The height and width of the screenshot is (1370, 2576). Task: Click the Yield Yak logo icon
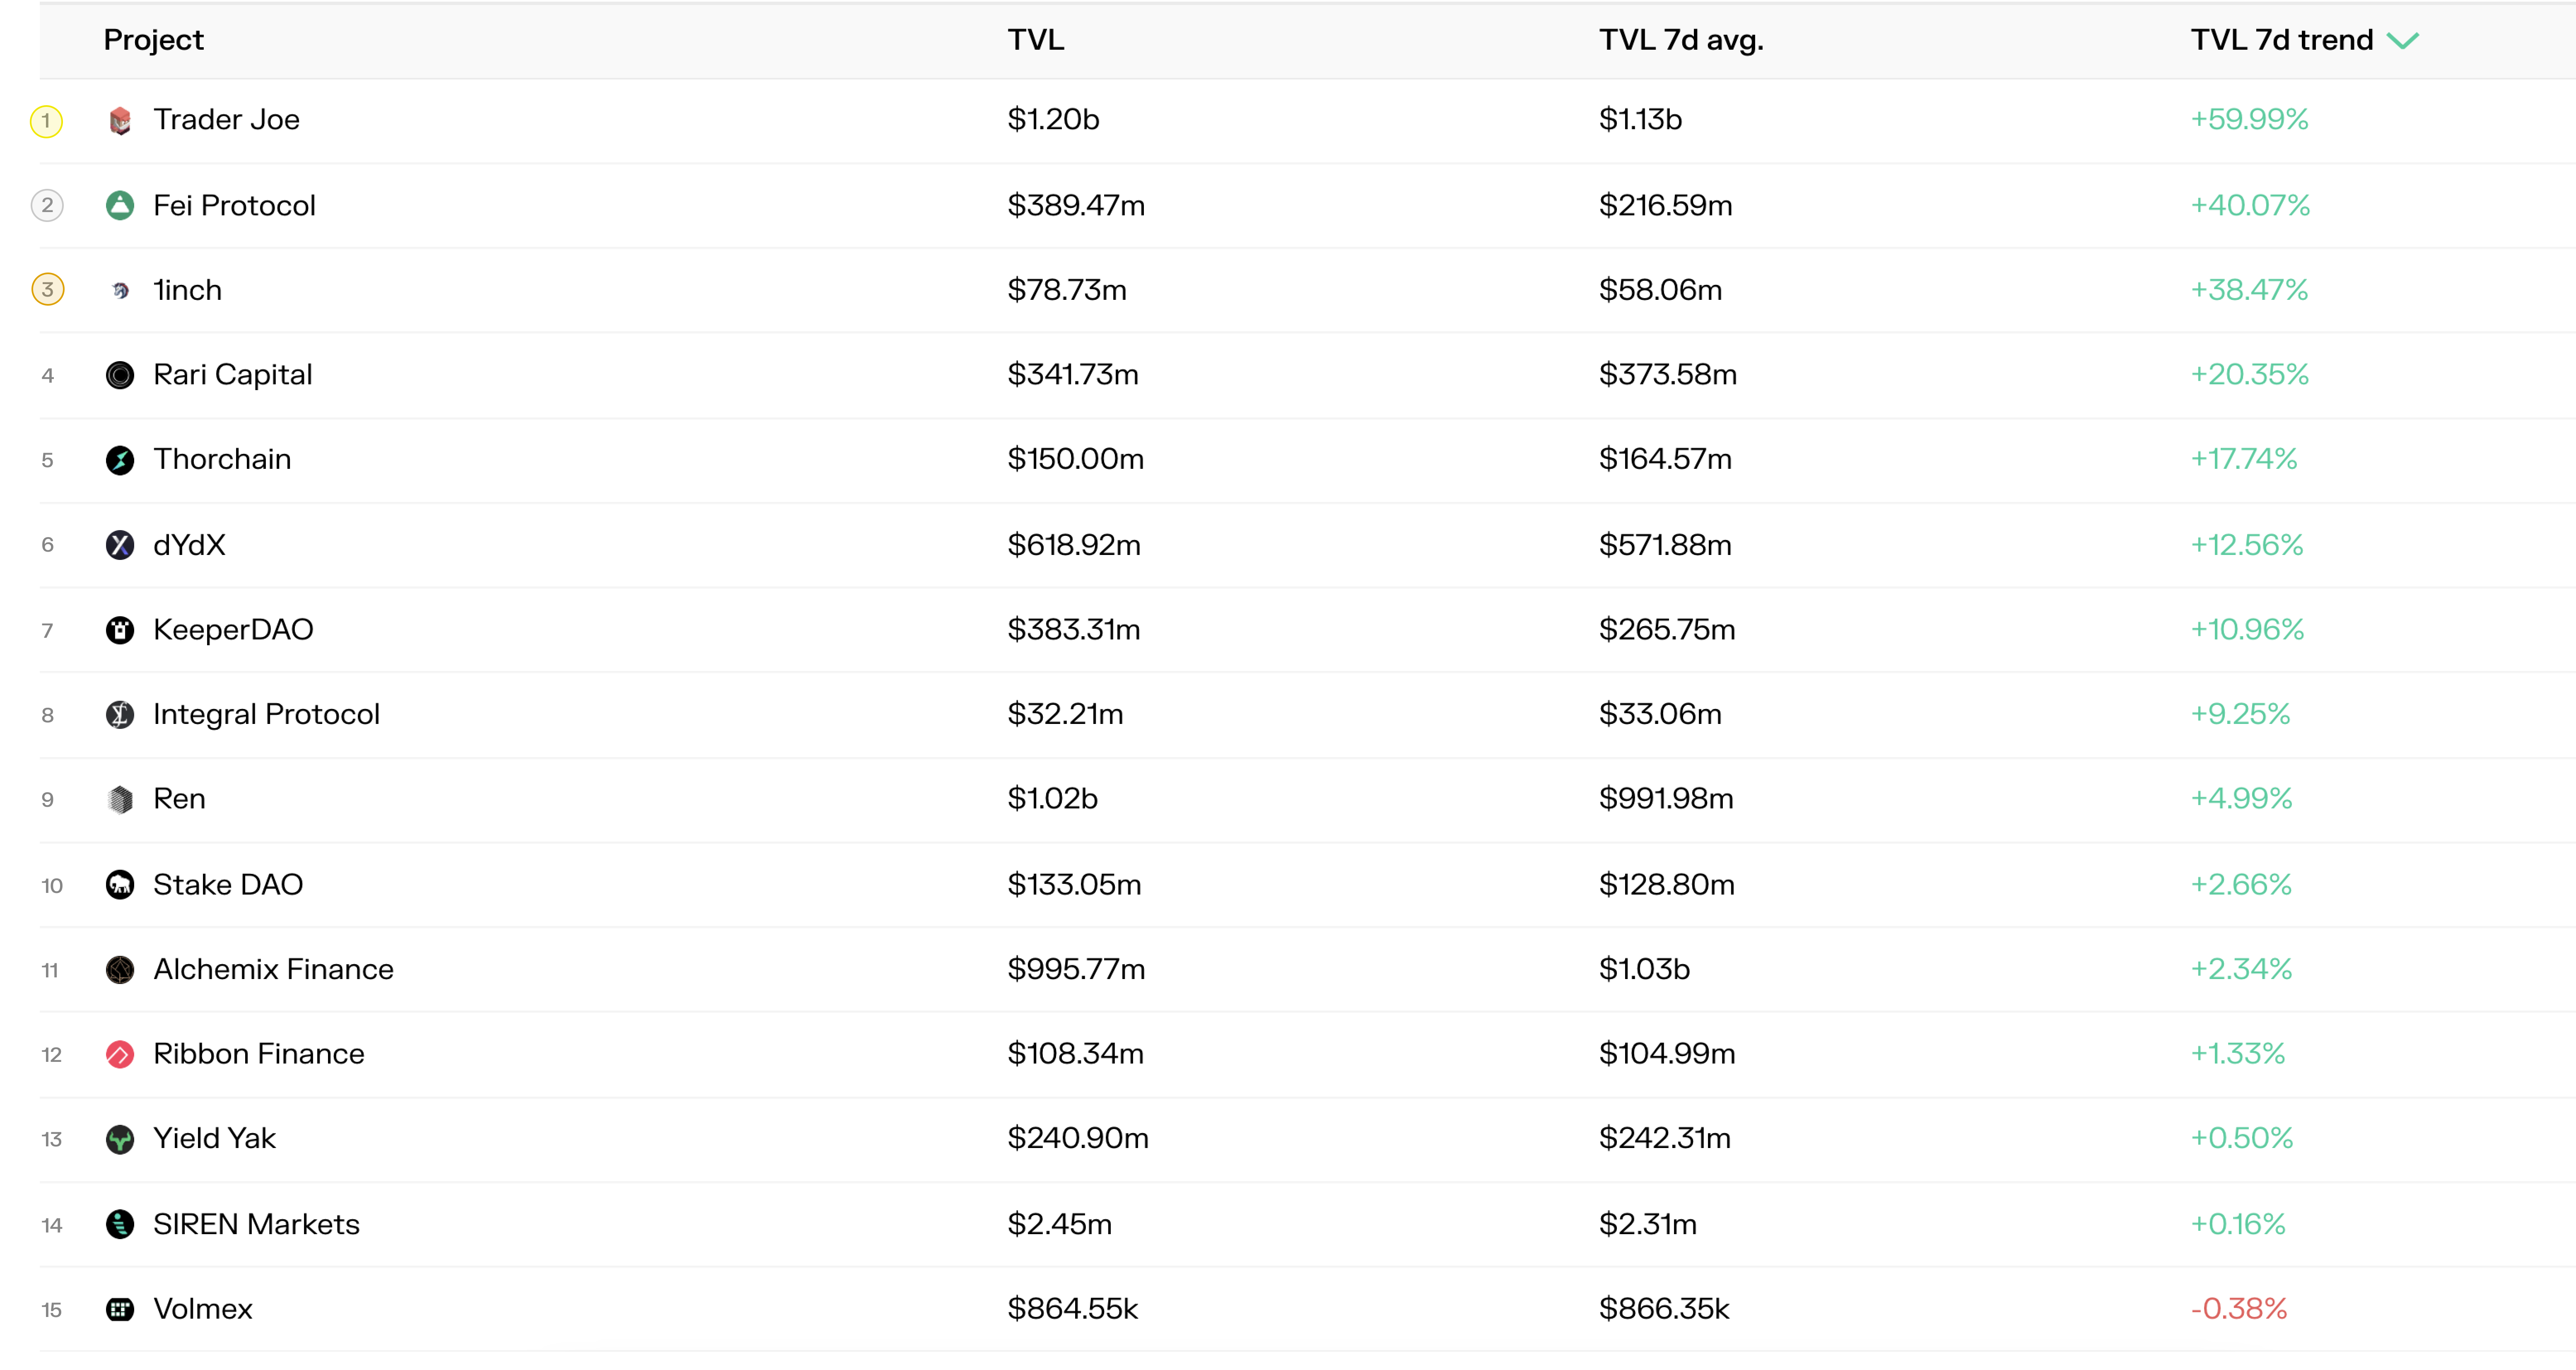click(120, 1139)
